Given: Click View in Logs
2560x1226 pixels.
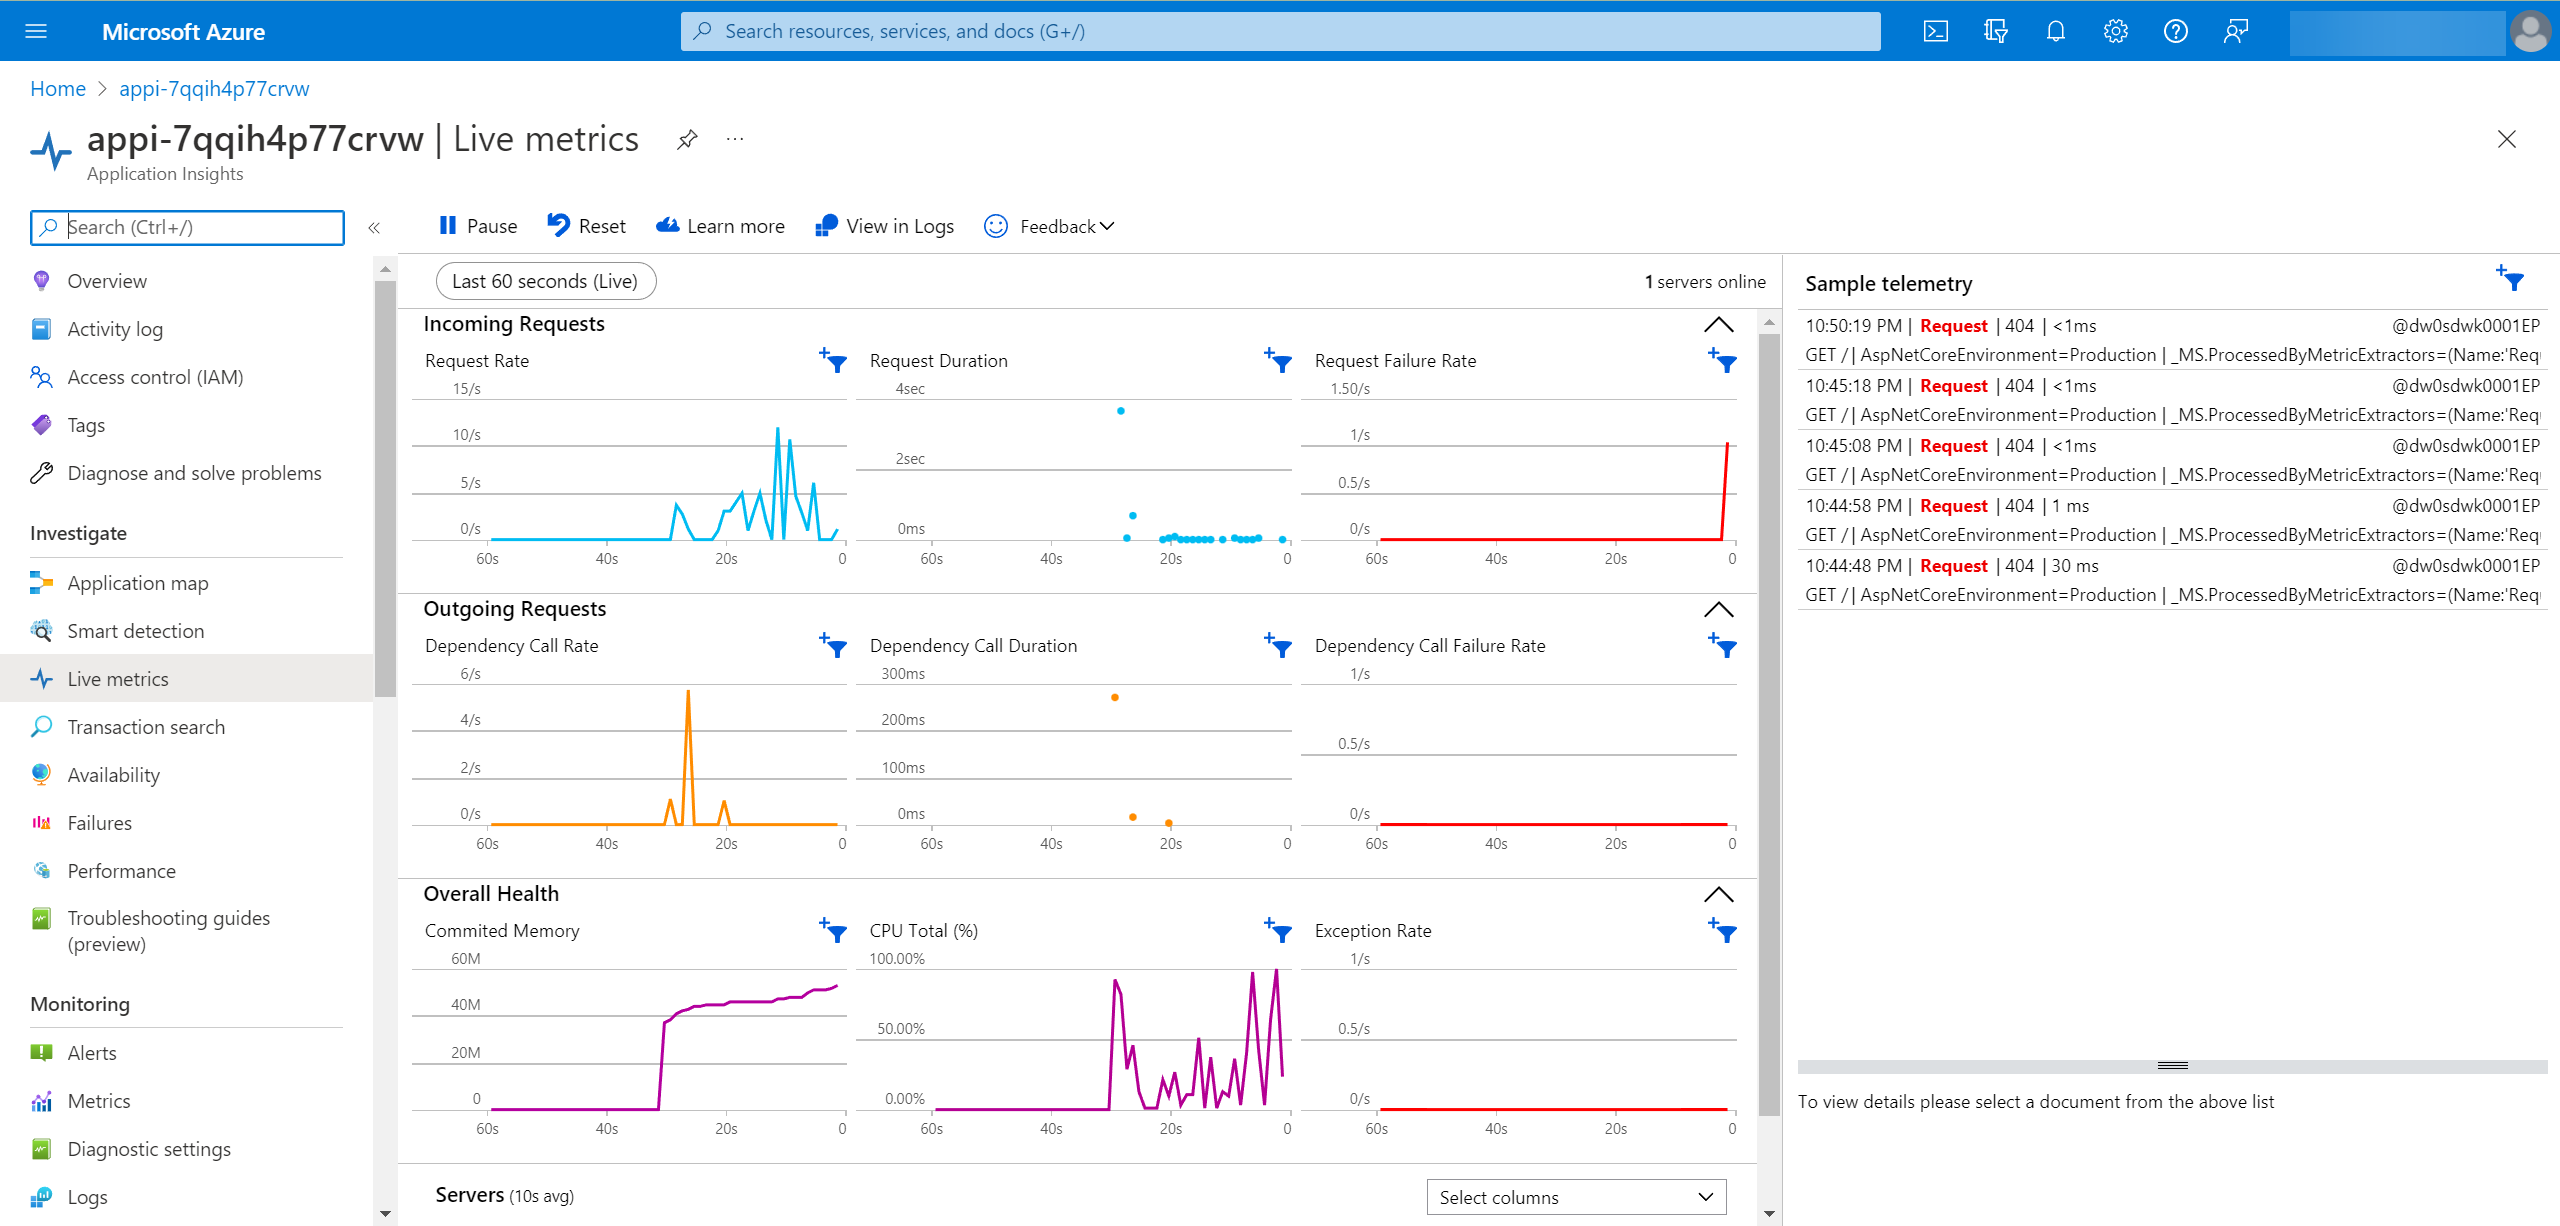Looking at the screenshot, I should coord(885,226).
